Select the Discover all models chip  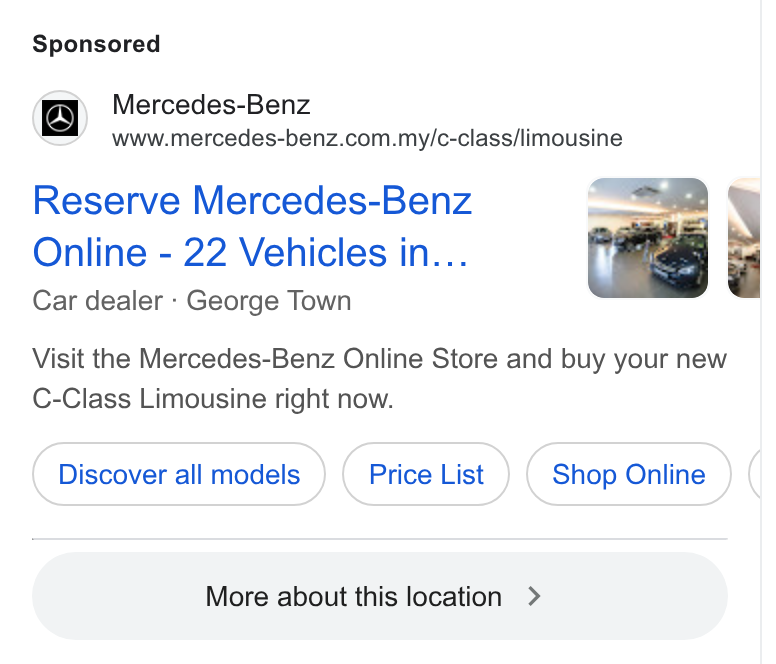click(179, 474)
